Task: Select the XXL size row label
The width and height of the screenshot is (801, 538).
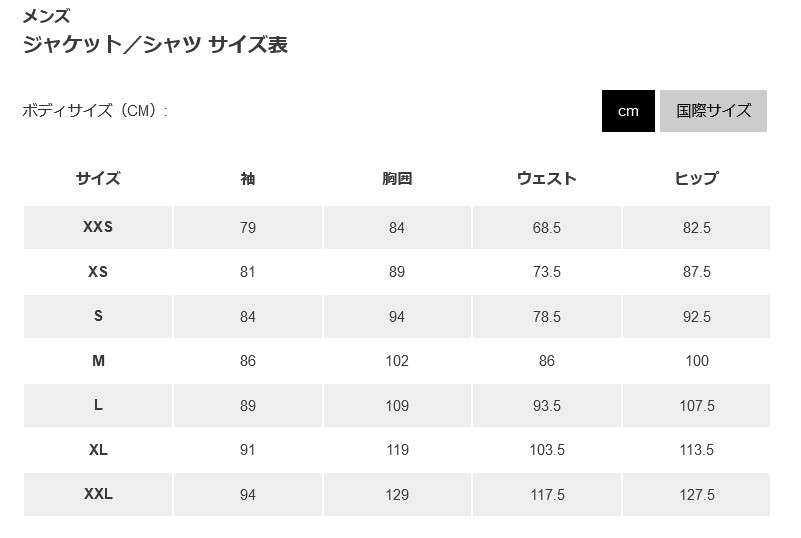Action: click(98, 494)
